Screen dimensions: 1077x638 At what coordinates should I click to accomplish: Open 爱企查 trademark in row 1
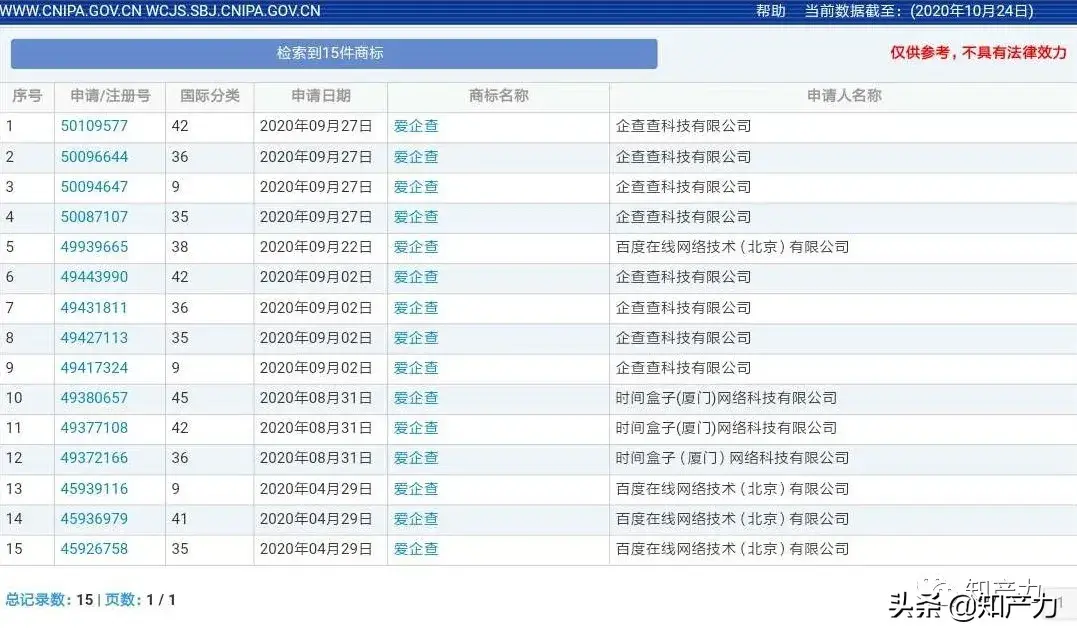[416, 126]
